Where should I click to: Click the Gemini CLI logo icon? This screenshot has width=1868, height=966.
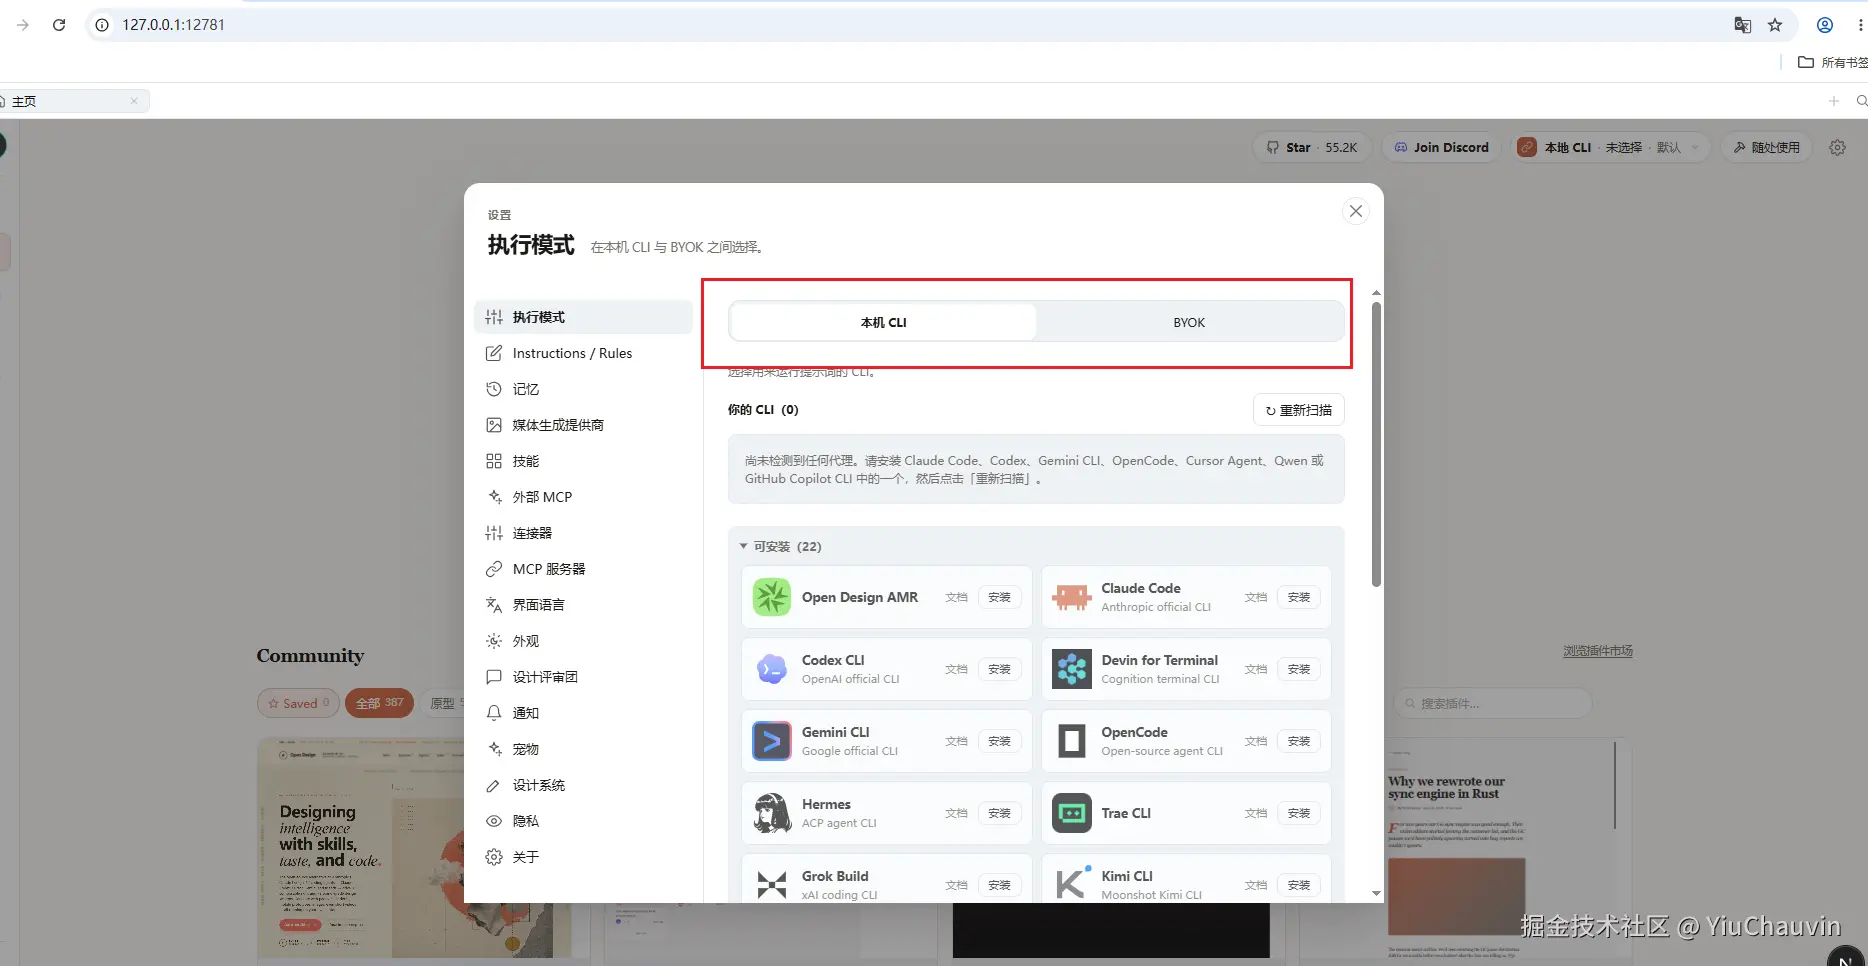[772, 741]
